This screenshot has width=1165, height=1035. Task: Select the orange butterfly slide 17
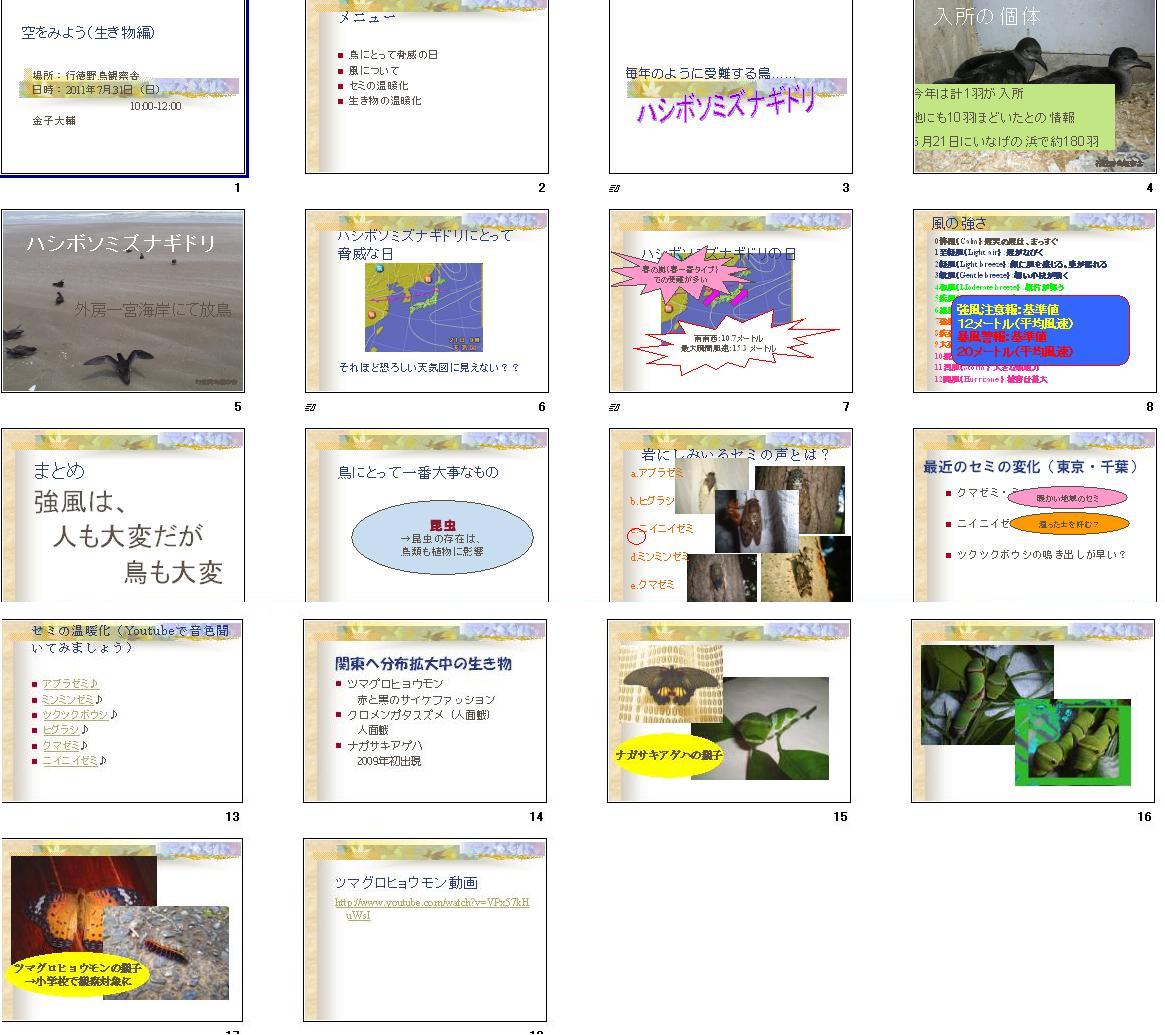coord(122,930)
